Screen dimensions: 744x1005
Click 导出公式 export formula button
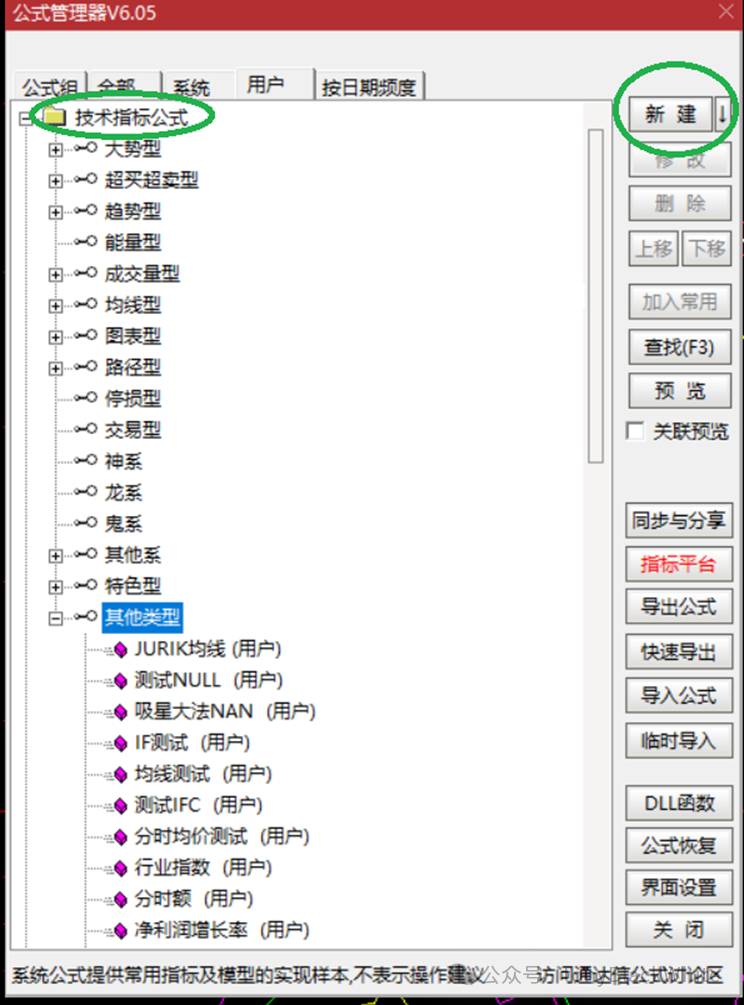tap(679, 607)
